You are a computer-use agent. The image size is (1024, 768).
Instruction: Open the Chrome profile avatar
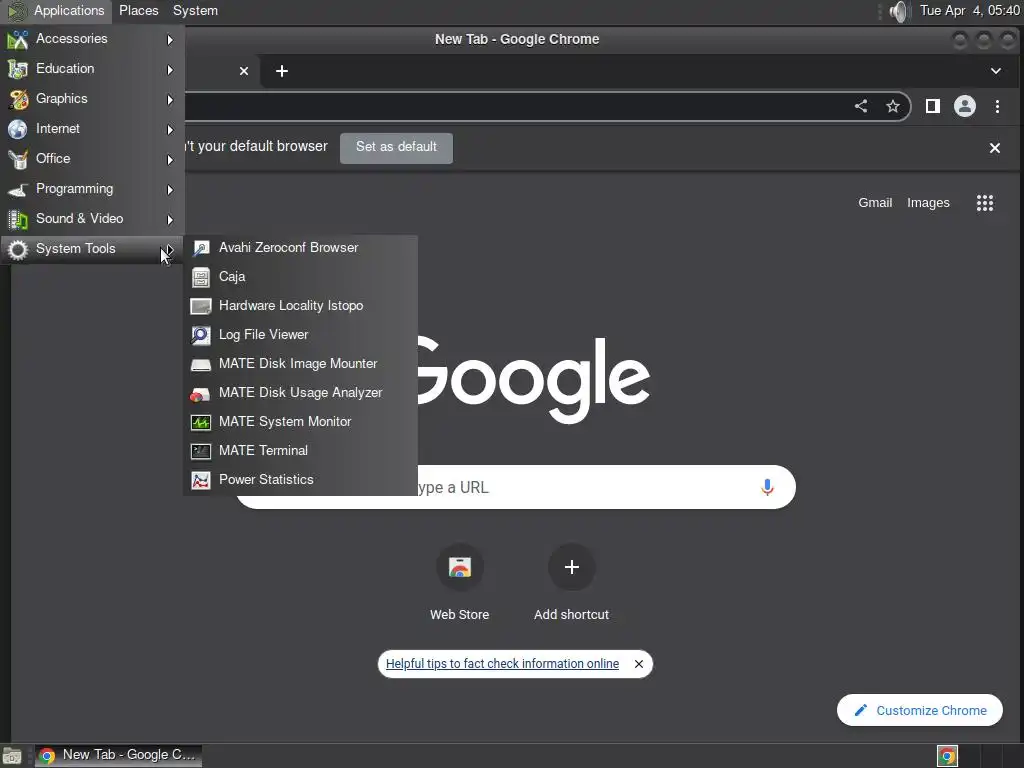(x=965, y=106)
